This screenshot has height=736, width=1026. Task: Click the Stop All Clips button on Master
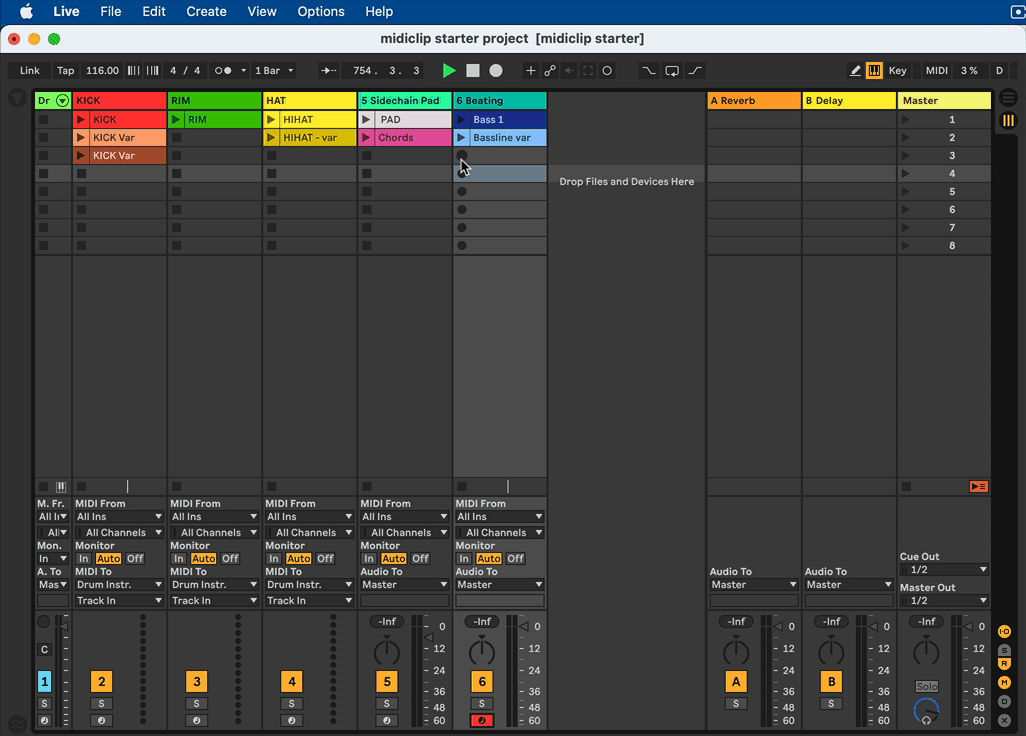(978, 487)
